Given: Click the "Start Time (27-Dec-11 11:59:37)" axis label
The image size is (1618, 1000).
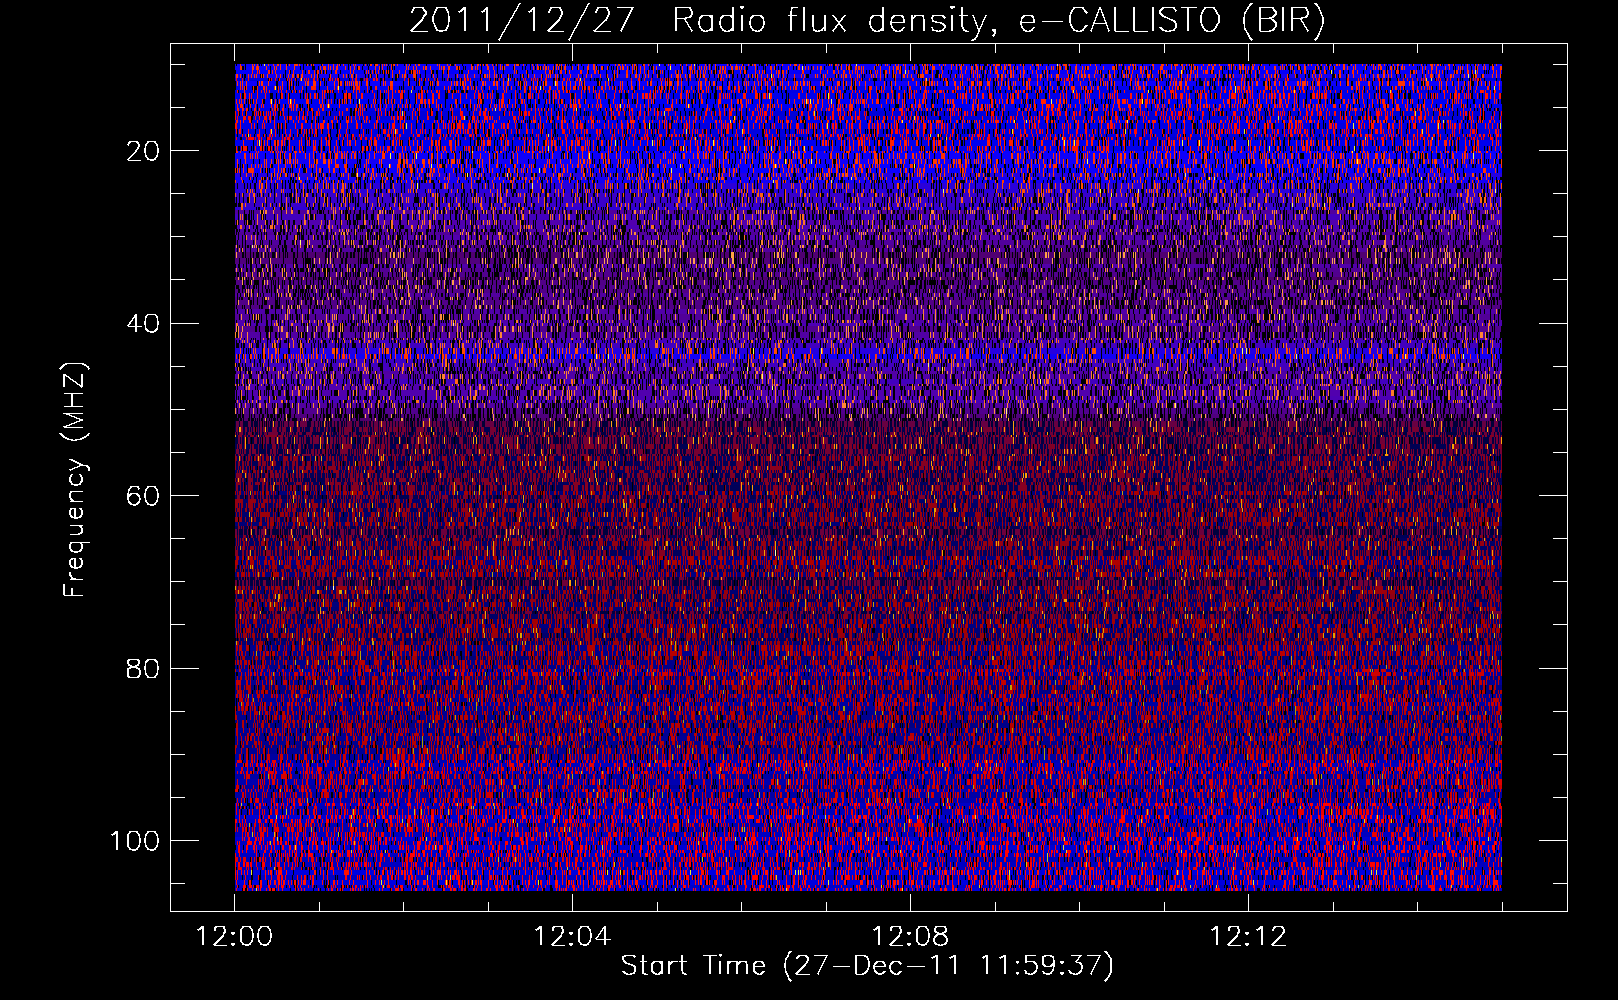Looking at the screenshot, I should point(867,966).
